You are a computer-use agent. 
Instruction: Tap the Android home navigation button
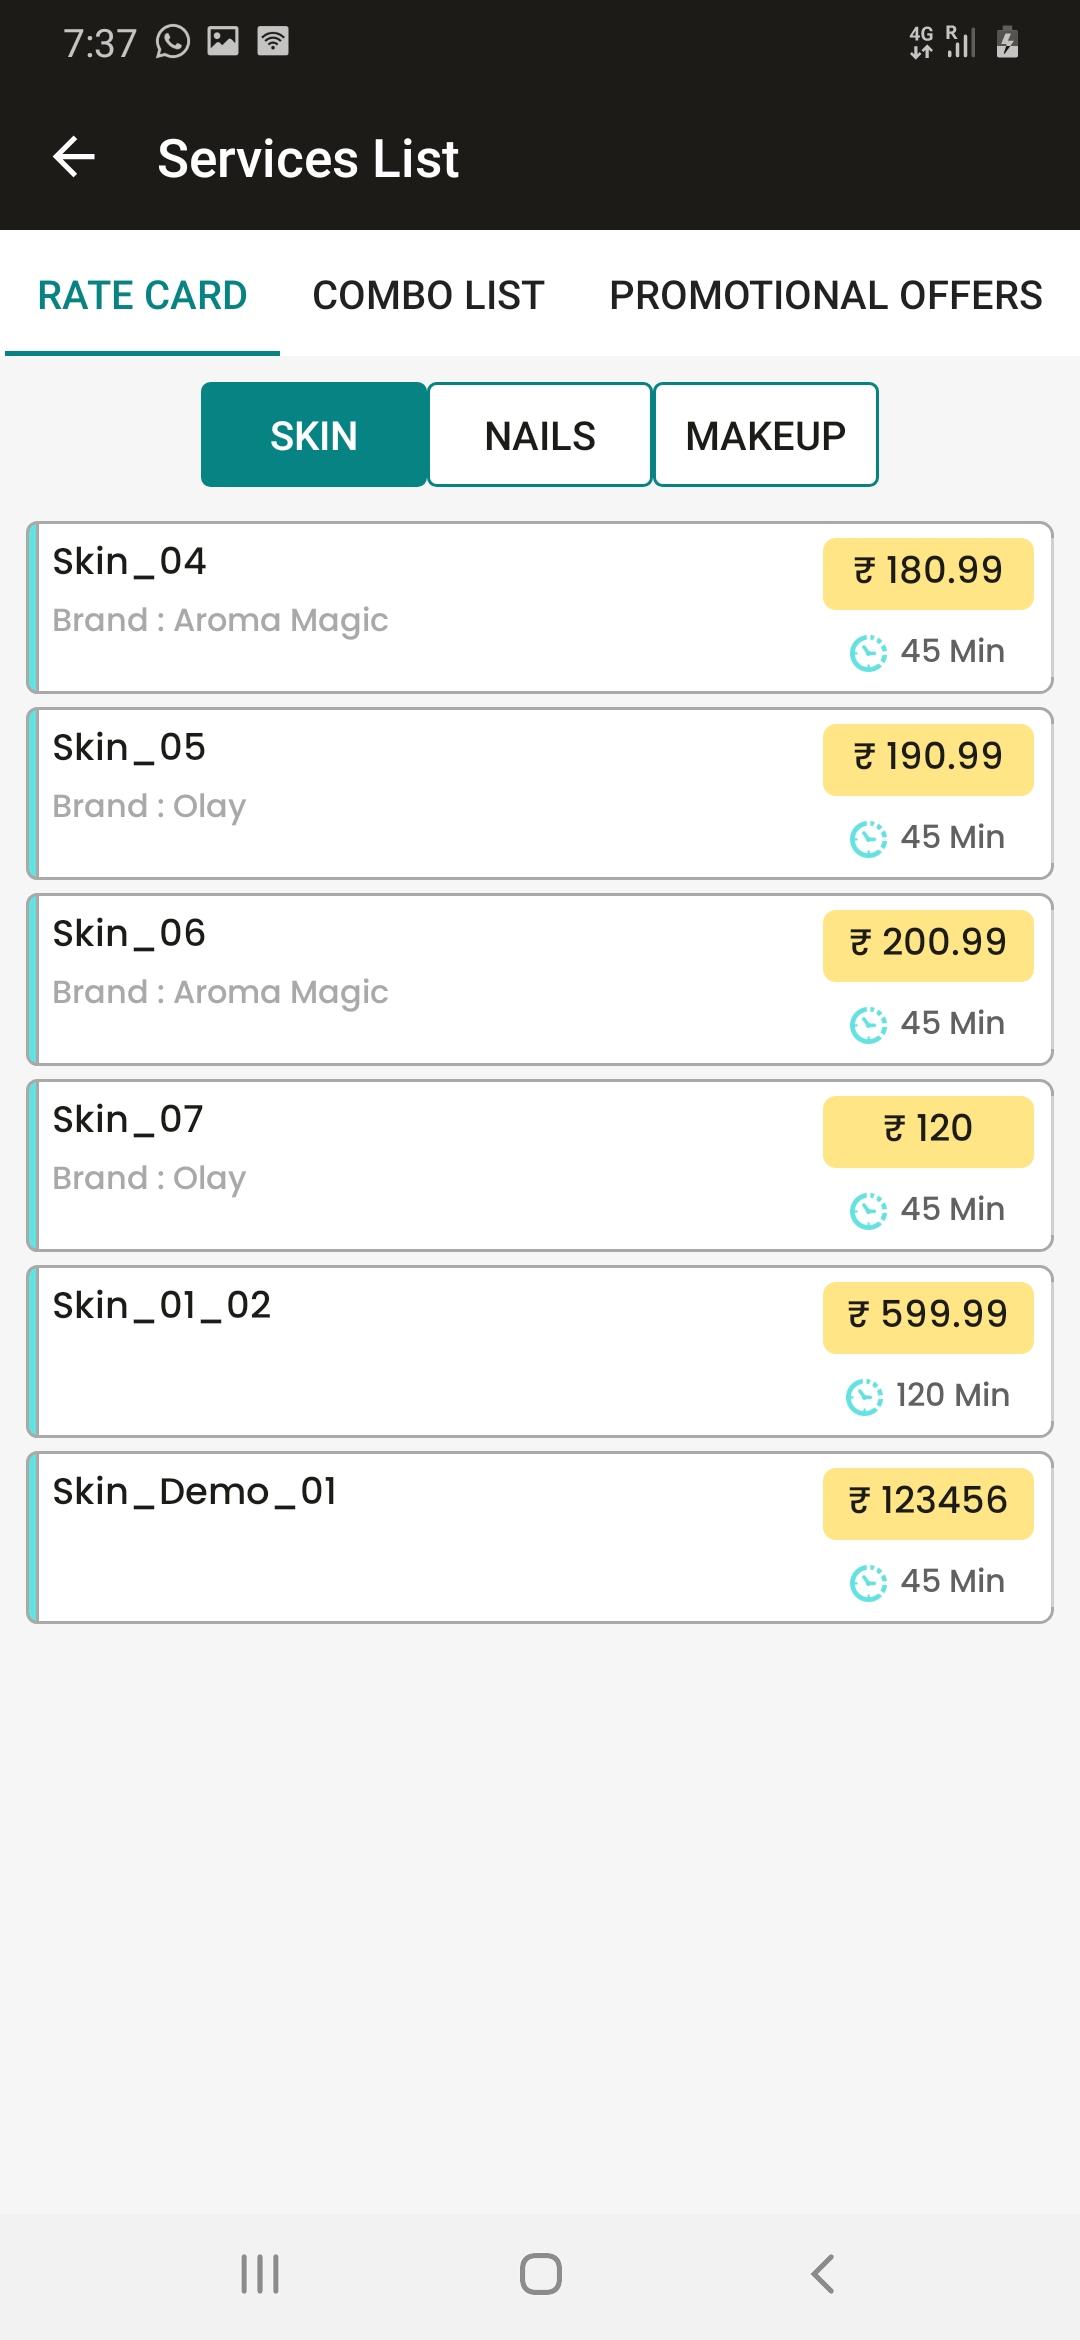click(x=540, y=2274)
